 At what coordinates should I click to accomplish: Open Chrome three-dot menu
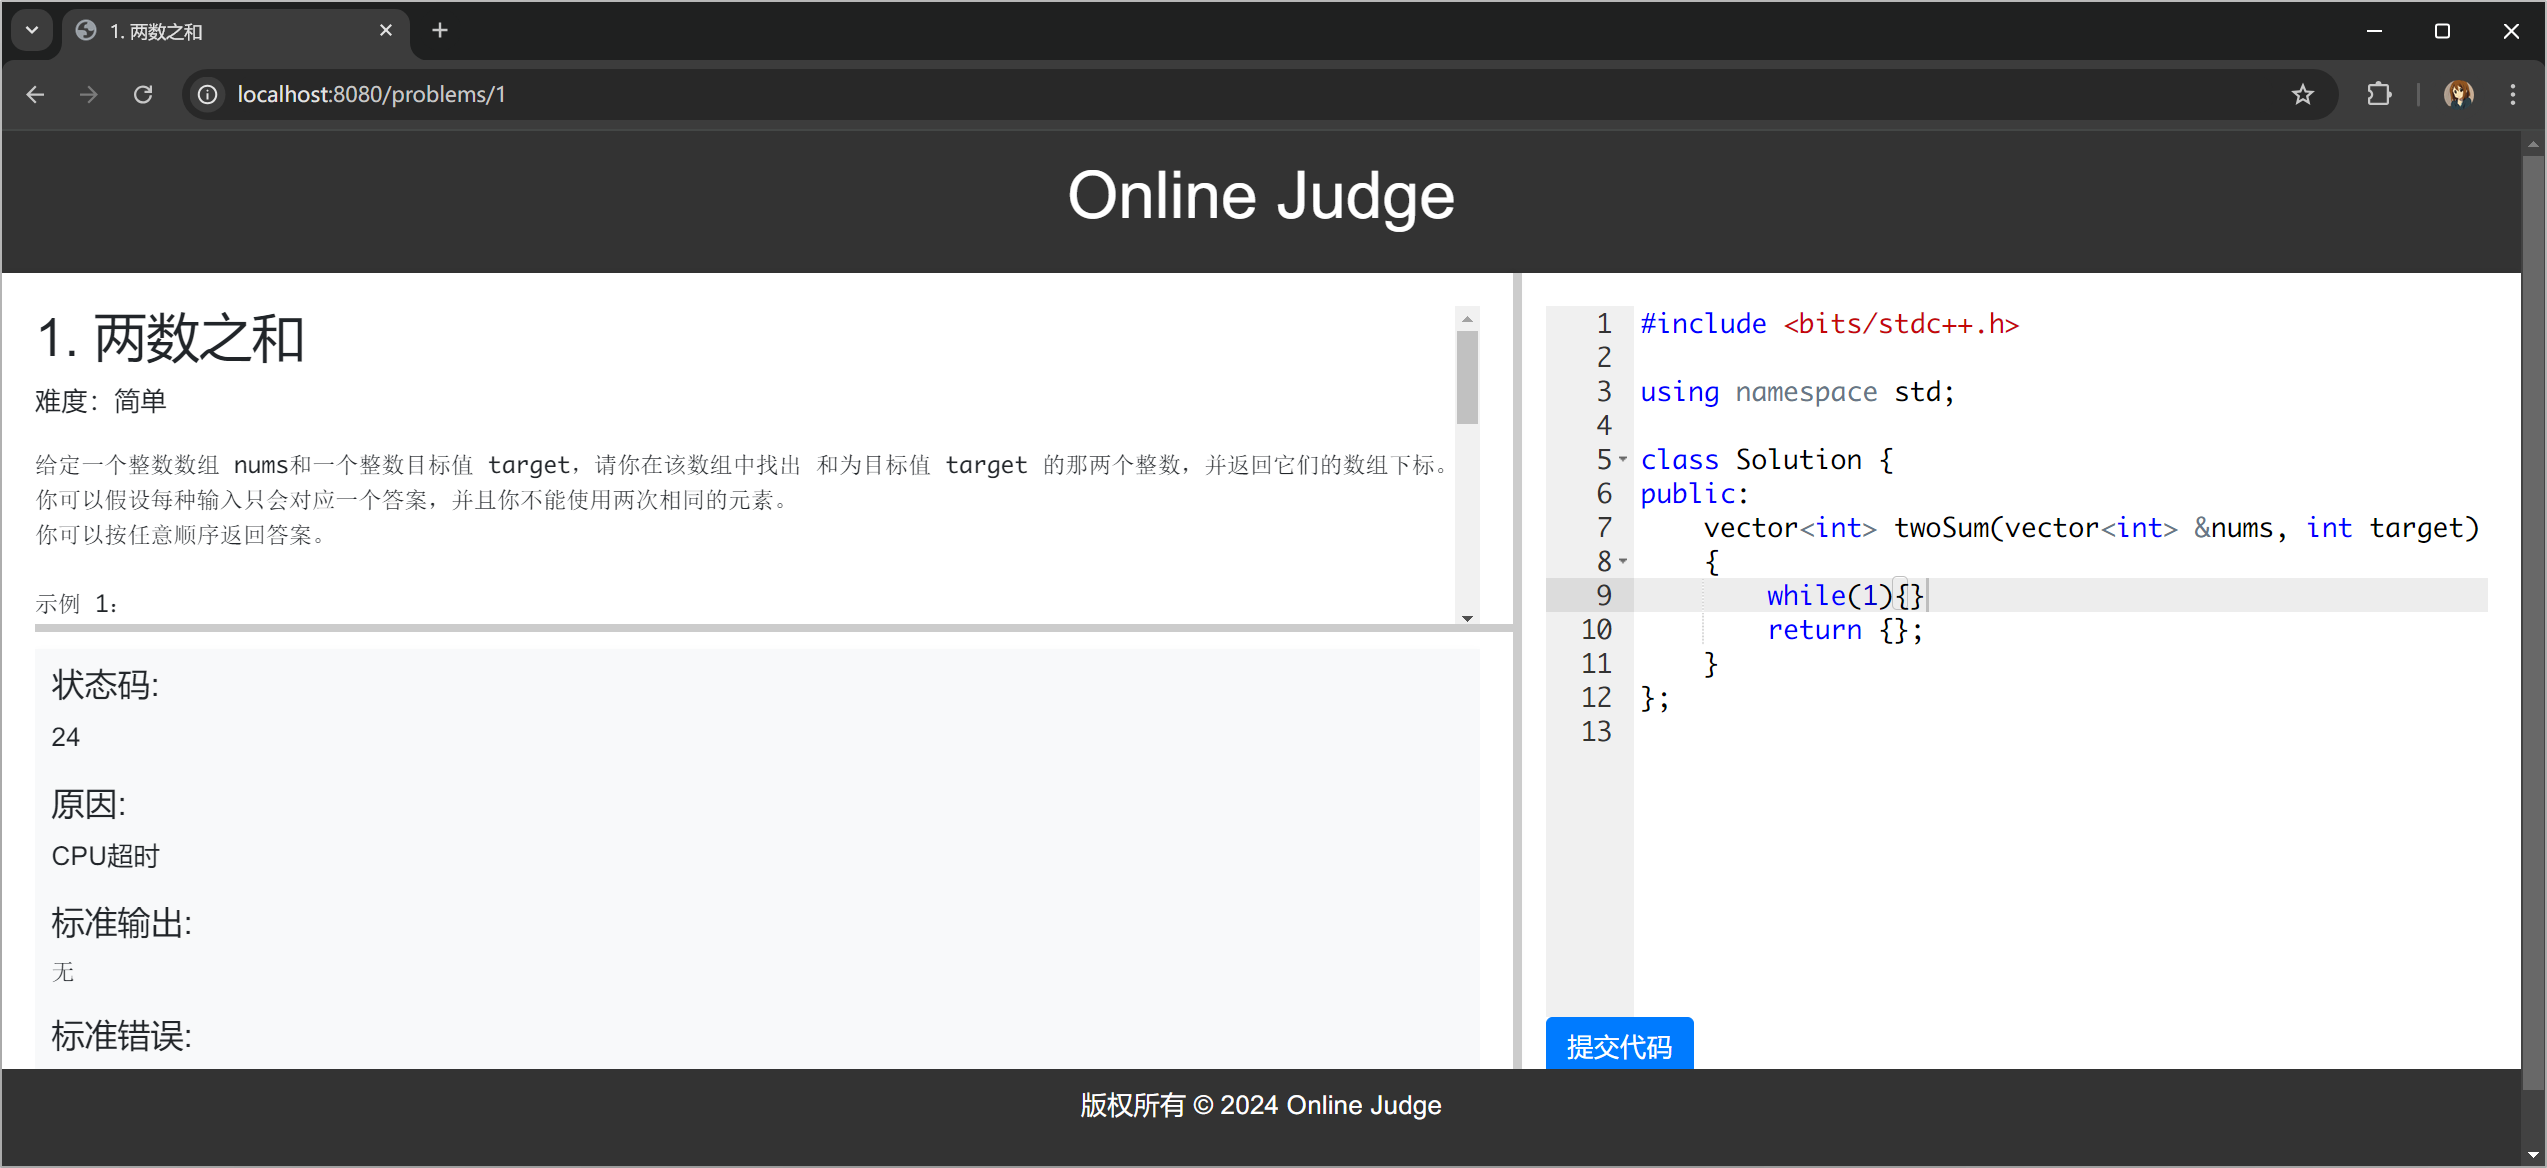pyautogui.click(x=2512, y=94)
